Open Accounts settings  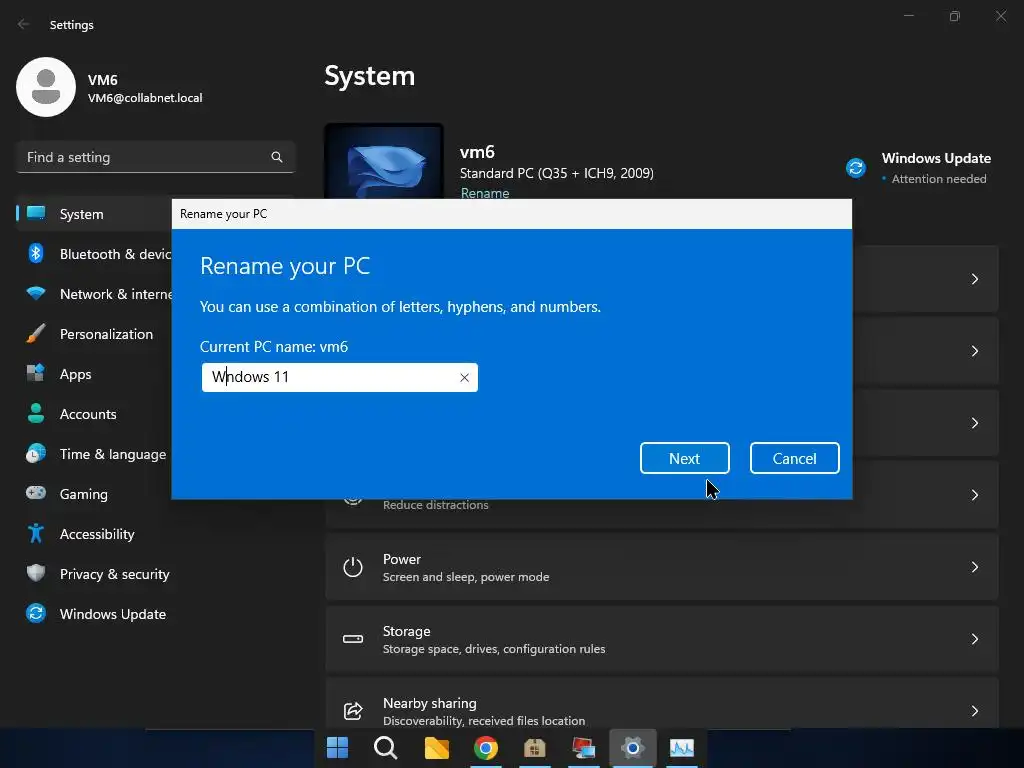pos(88,414)
